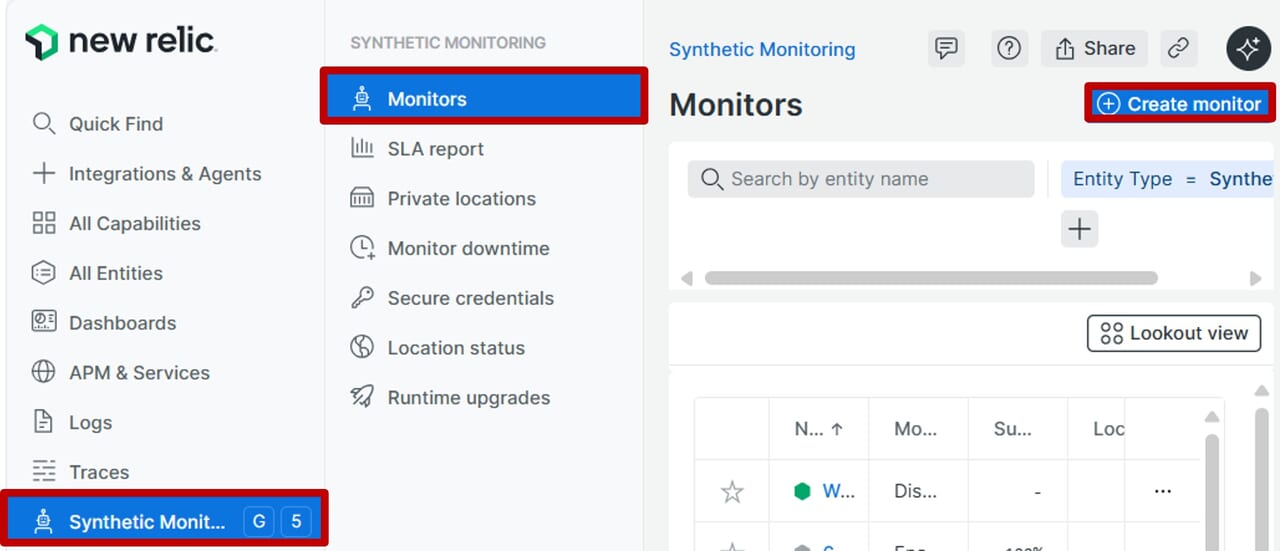
Task: Copy permalink using the link icon
Action: 1179,48
